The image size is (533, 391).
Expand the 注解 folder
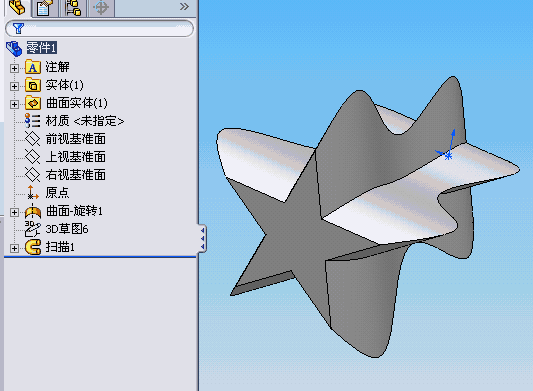coord(14,68)
